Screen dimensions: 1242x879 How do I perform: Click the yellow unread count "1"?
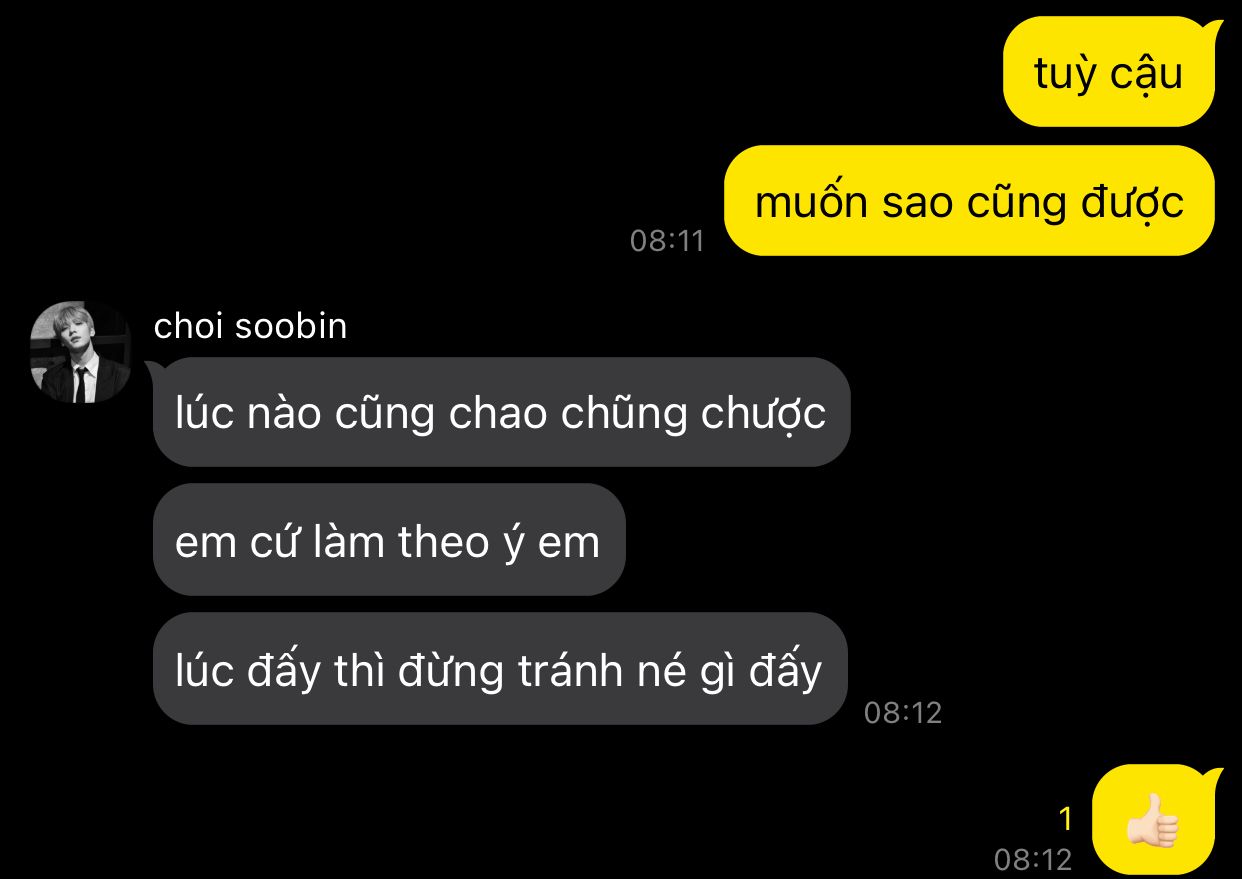coord(1066,820)
